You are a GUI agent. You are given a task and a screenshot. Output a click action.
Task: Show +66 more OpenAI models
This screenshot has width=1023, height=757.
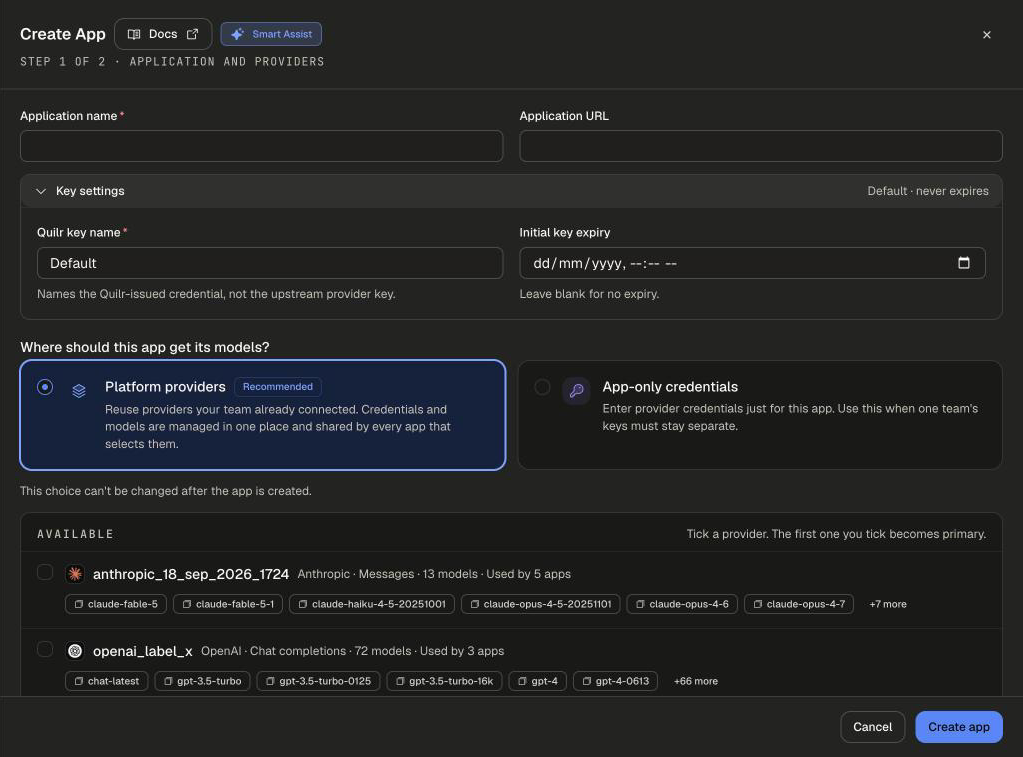[695, 681]
